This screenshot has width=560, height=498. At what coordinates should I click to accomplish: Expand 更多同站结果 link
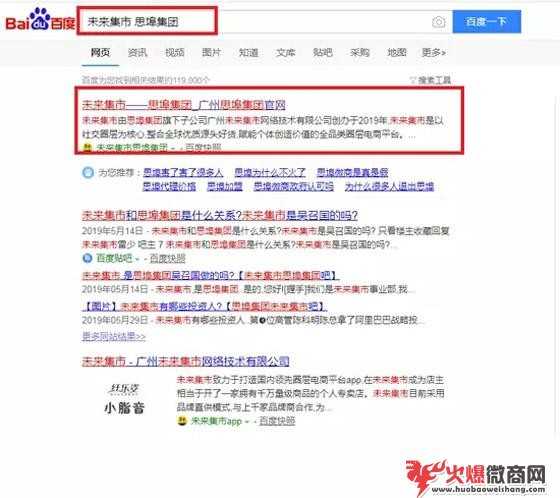(x=114, y=336)
